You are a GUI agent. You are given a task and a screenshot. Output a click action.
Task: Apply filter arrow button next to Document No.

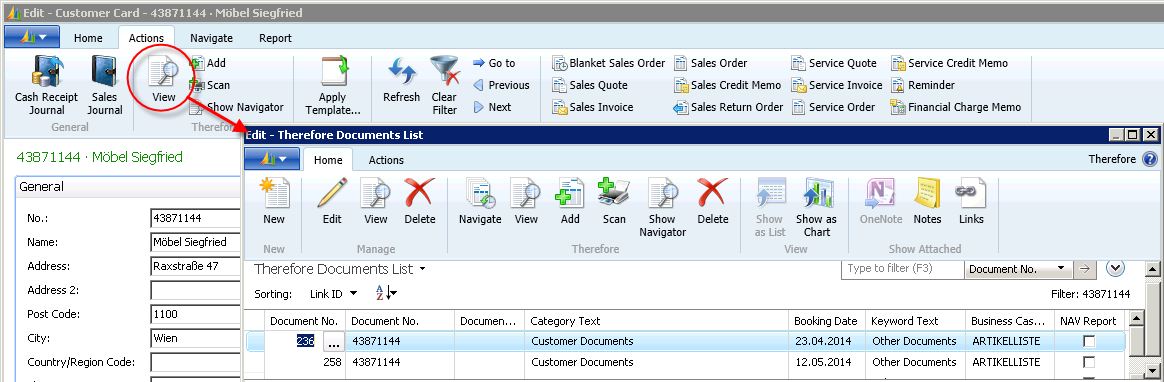click(1085, 269)
